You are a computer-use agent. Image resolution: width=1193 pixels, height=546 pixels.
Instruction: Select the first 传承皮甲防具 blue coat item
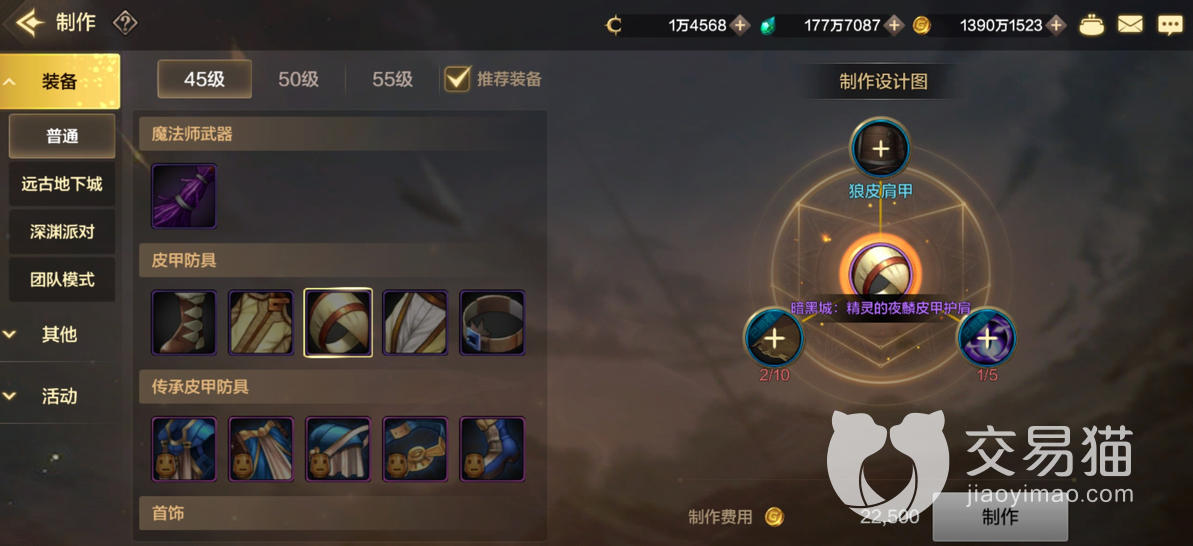point(184,449)
